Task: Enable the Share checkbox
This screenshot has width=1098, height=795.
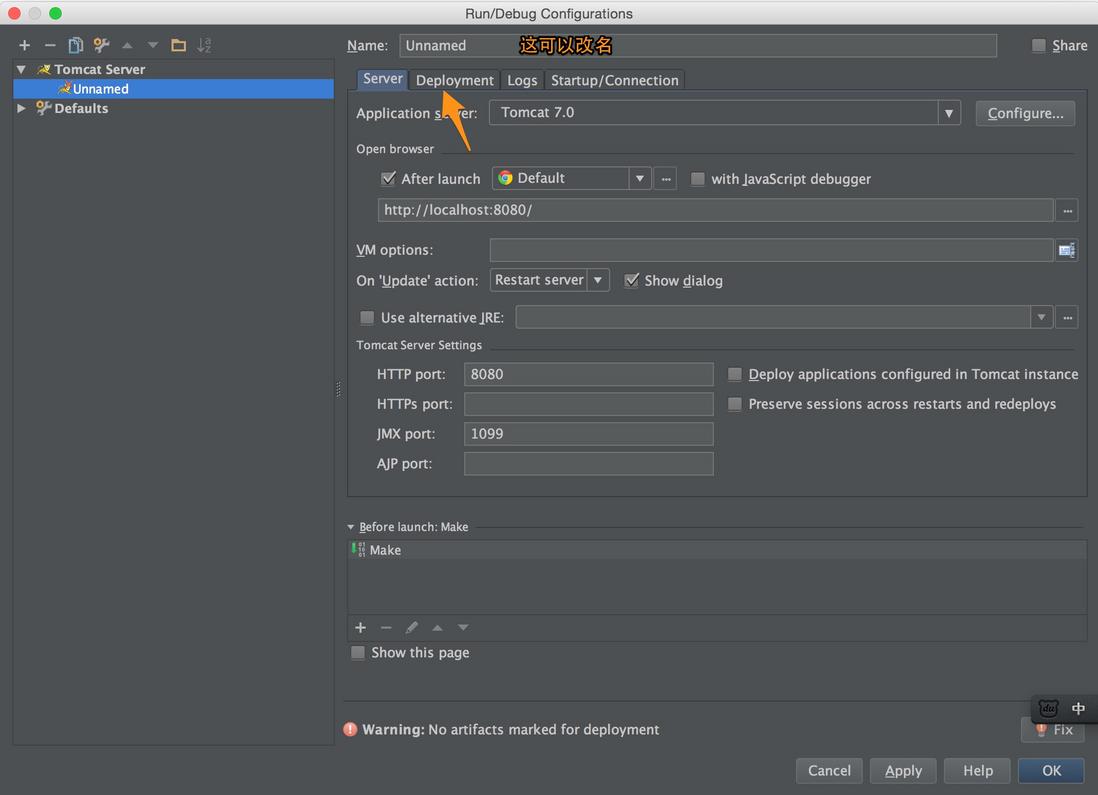Action: tap(1038, 46)
